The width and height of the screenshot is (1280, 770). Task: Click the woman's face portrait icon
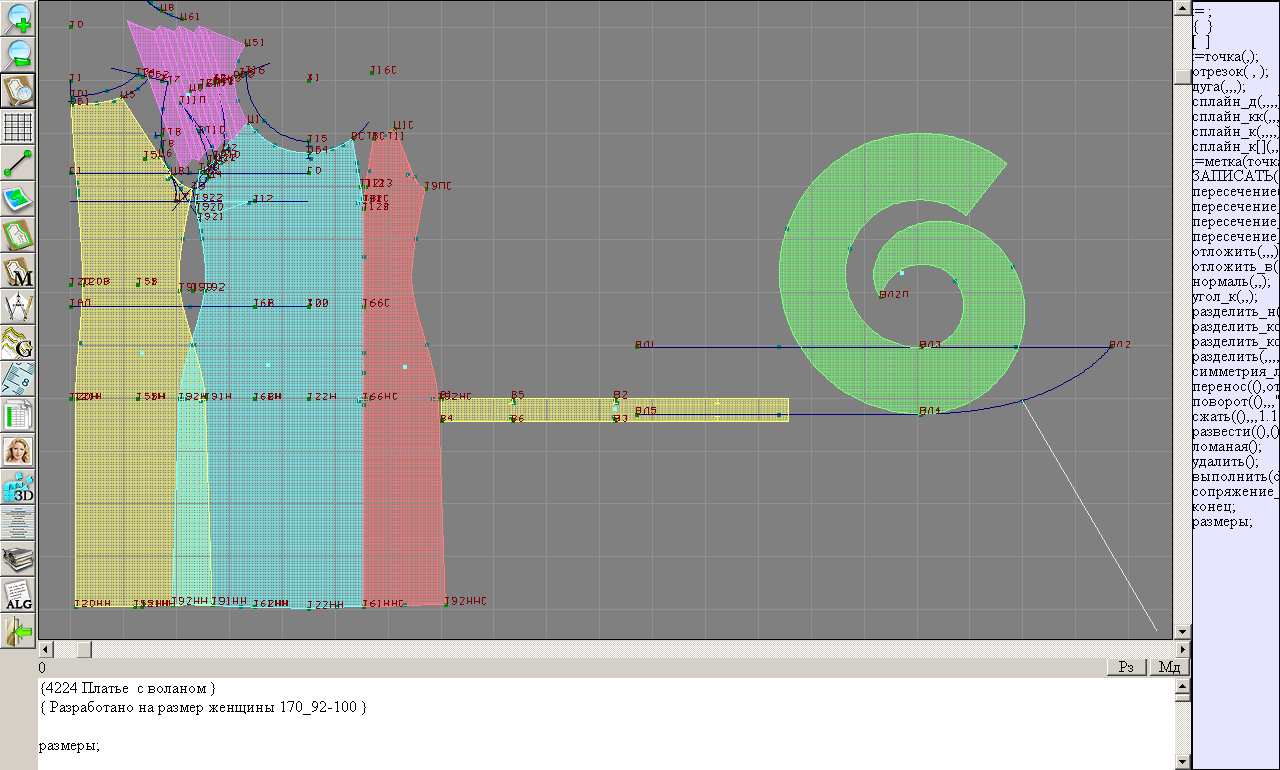19,451
